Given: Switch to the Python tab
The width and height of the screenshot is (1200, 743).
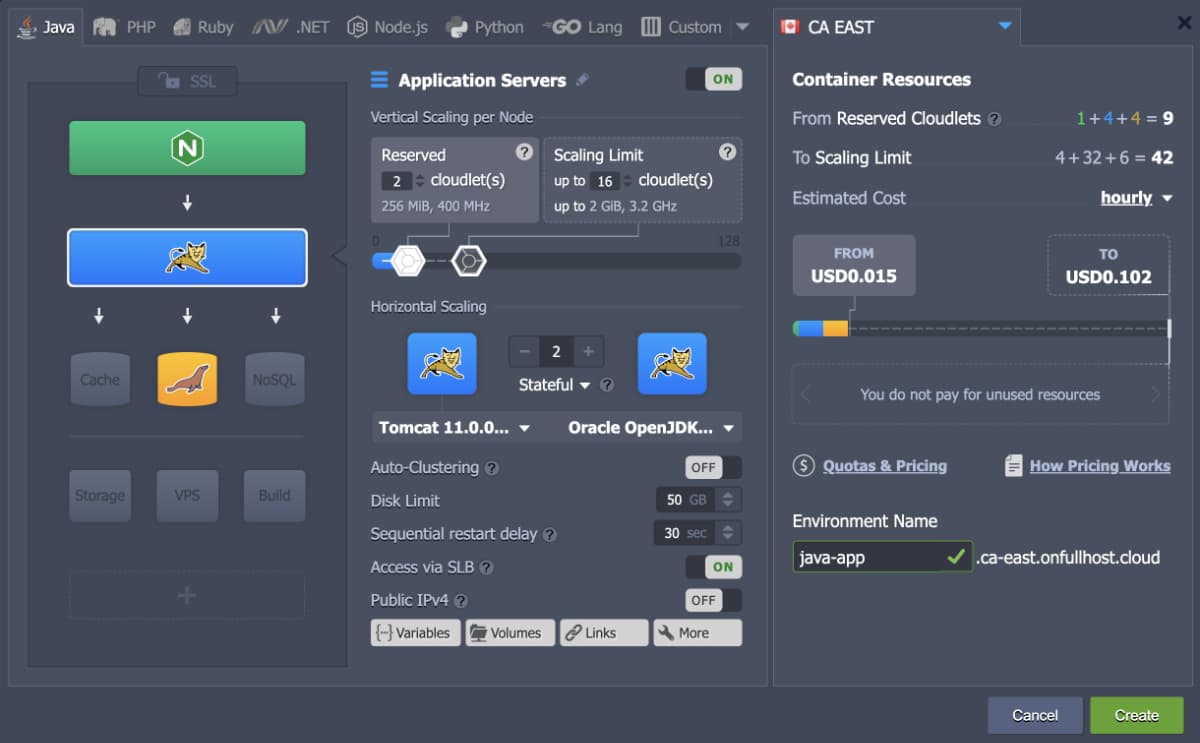Looking at the screenshot, I should click(x=485, y=27).
